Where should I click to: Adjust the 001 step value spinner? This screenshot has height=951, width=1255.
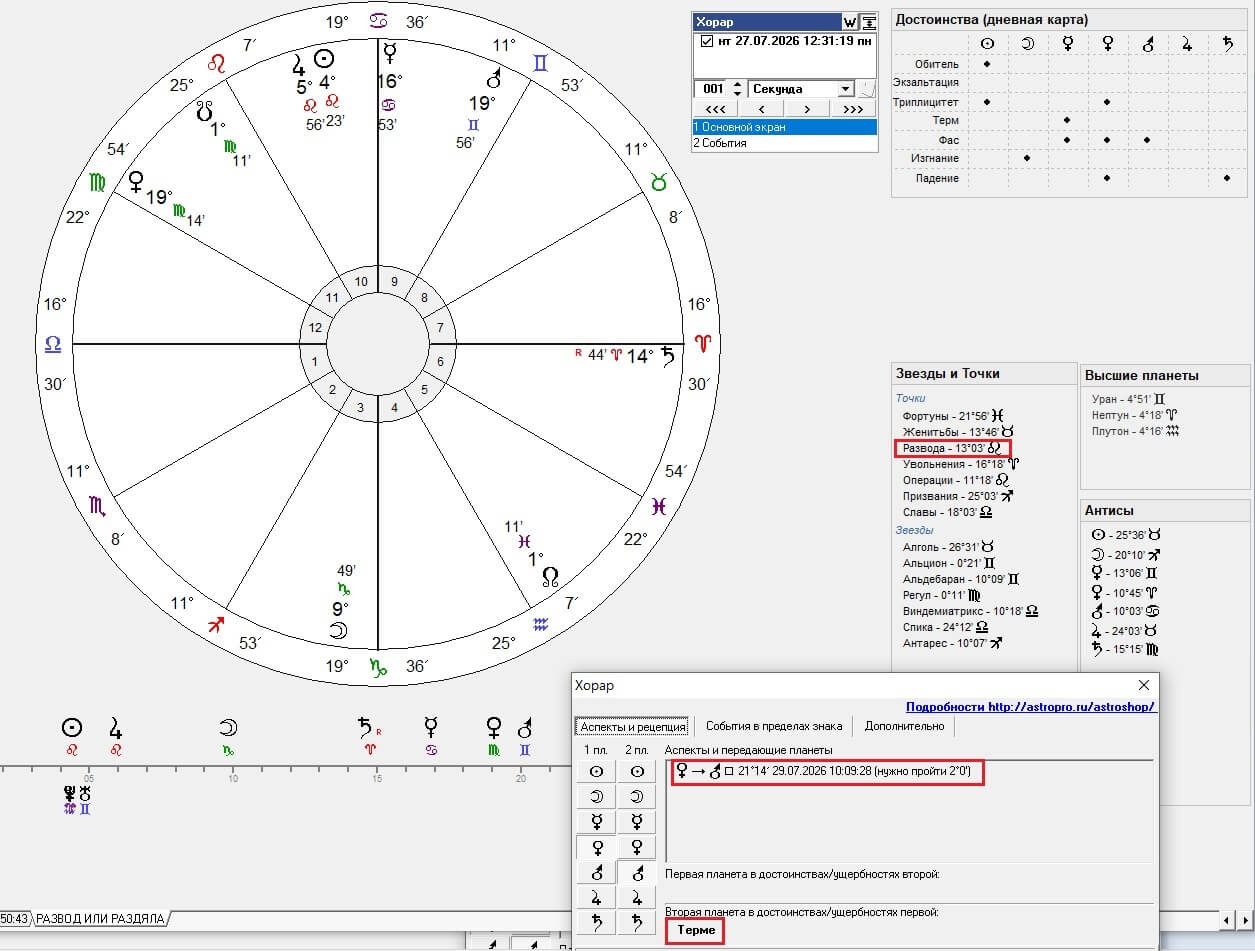click(x=737, y=89)
